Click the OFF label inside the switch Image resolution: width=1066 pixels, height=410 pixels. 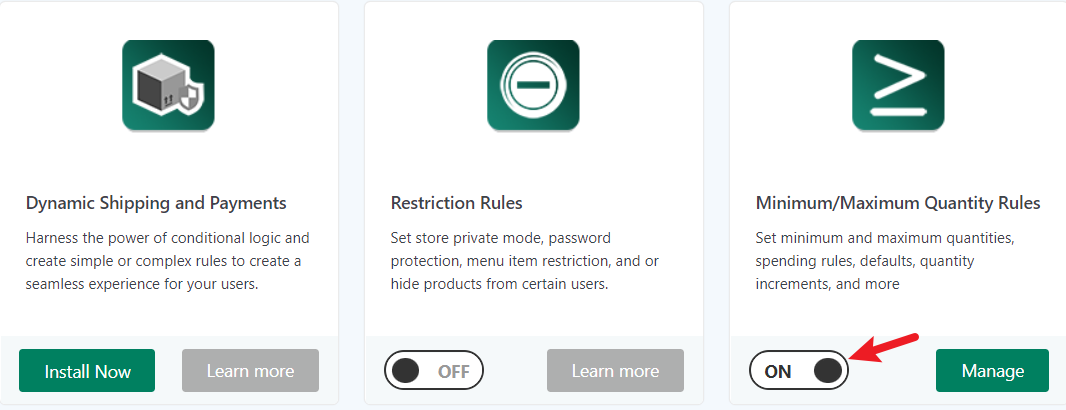coord(453,371)
